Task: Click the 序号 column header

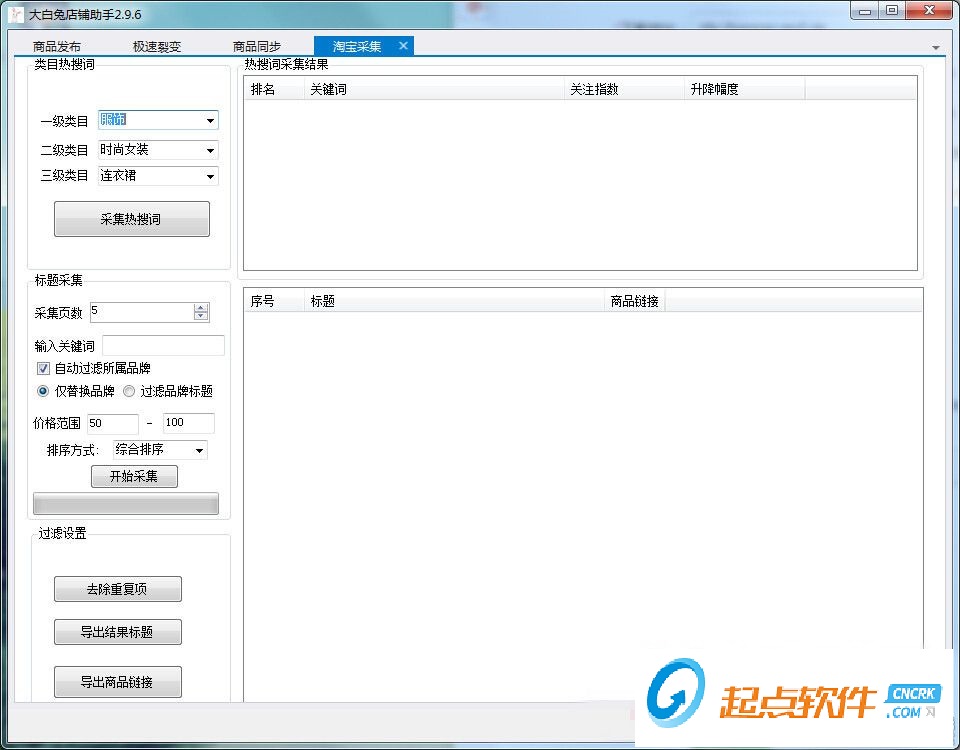Action: point(274,301)
